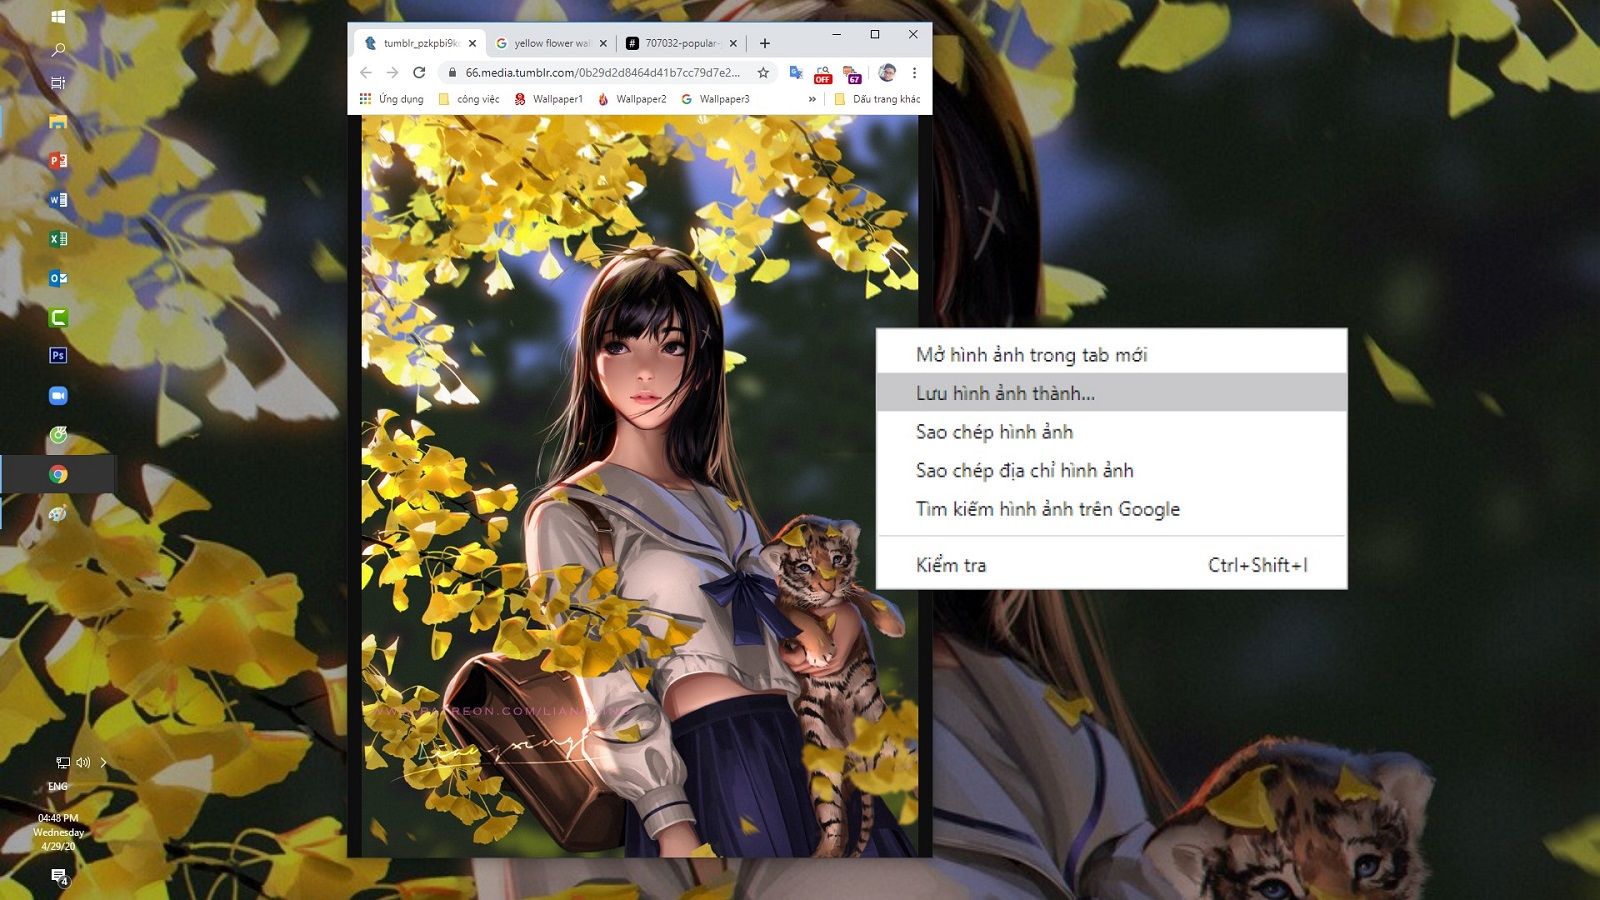Image resolution: width=1600 pixels, height=900 pixels.
Task: Open Excel from the taskbar
Action: (x=57, y=238)
